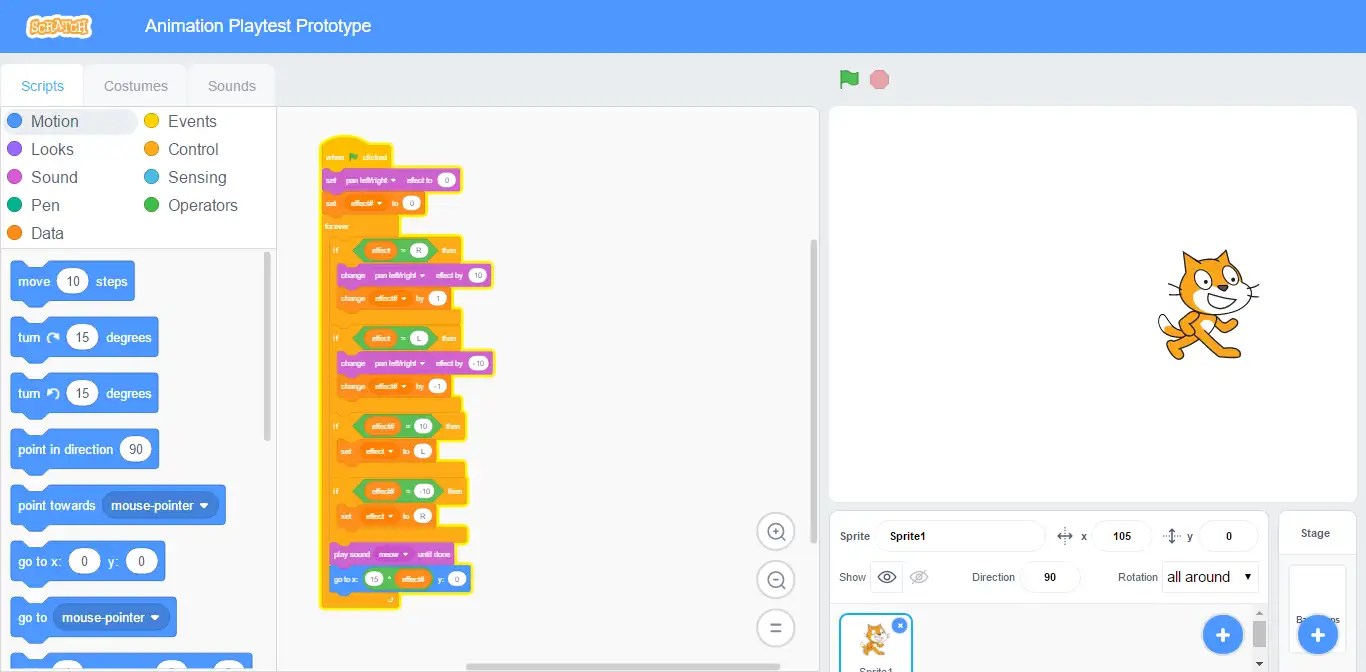Switch to the Sounds tab
Viewport: 1366px width, 672px height.
[x=232, y=86]
